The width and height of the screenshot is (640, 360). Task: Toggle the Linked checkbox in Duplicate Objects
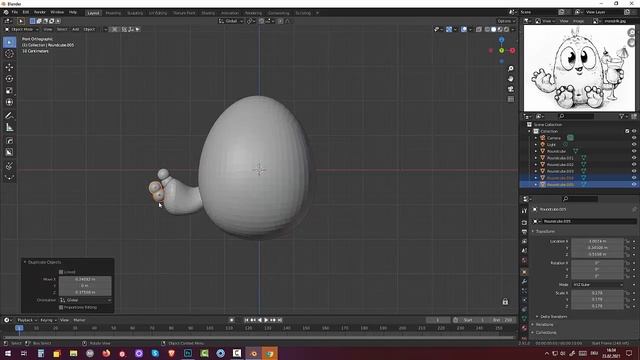(61, 272)
